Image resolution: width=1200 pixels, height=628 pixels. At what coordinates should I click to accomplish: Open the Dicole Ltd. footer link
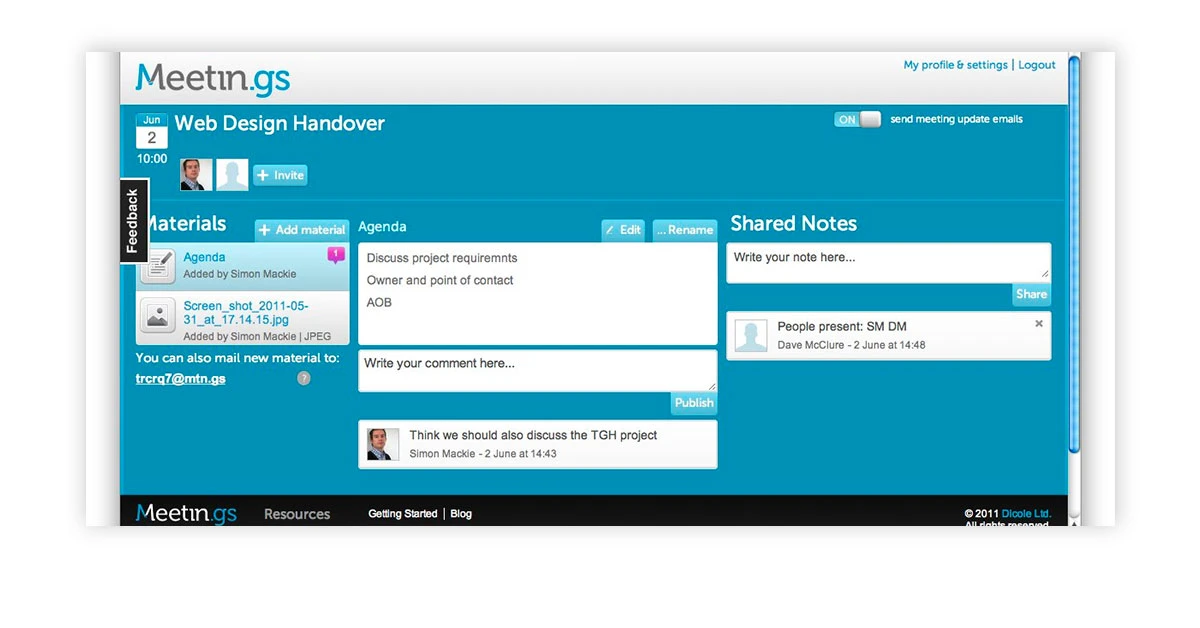pyautogui.click(x=1026, y=514)
